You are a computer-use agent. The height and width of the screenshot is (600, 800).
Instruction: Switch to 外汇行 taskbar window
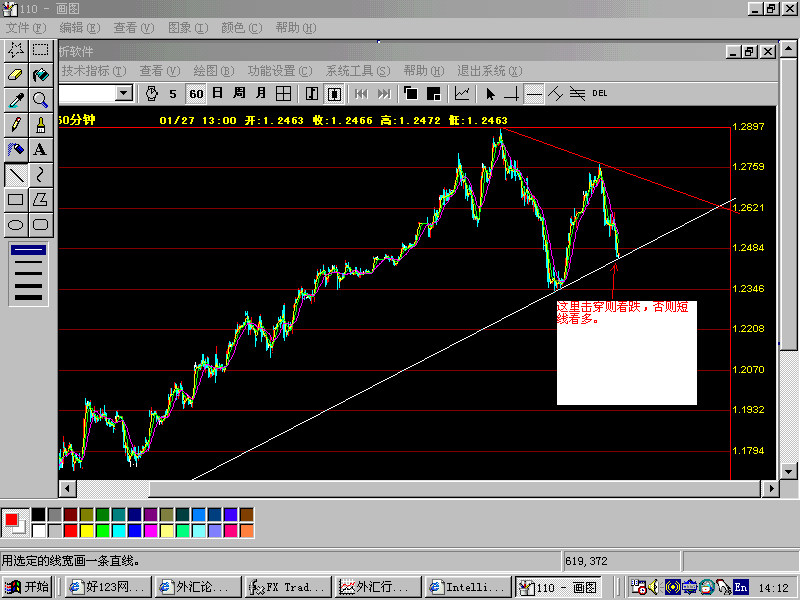click(x=378, y=587)
